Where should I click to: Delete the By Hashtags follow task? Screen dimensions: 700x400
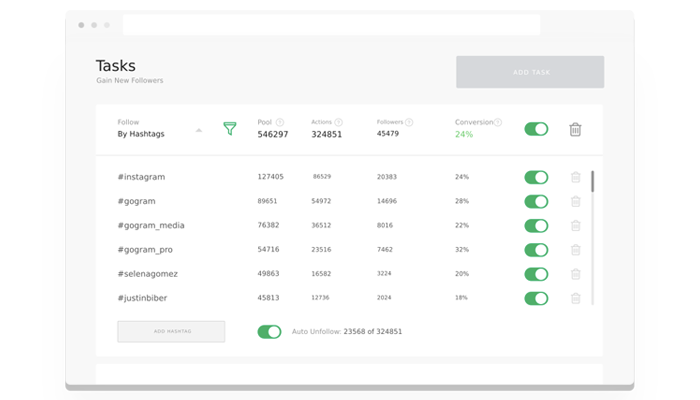(x=575, y=129)
